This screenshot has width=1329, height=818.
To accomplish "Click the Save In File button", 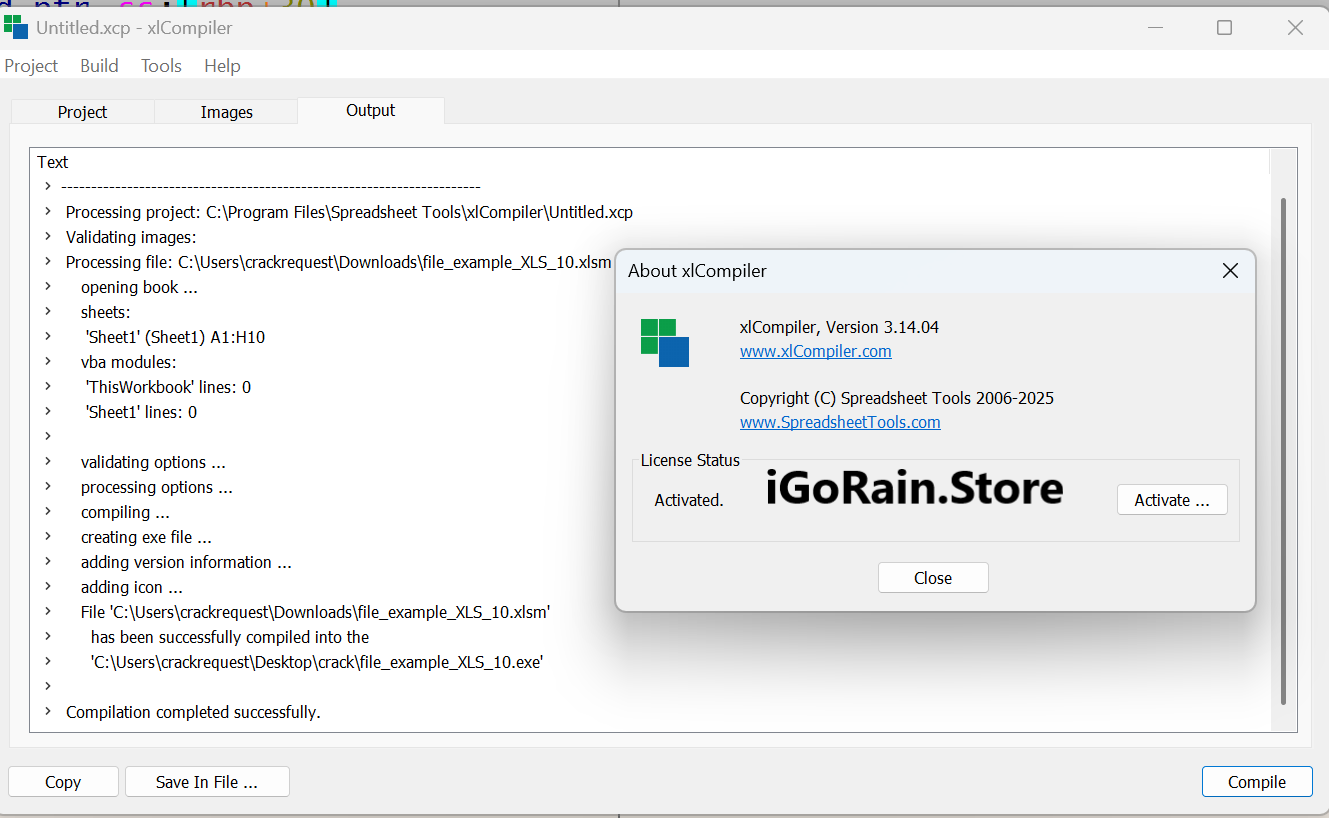I will coord(207,782).
